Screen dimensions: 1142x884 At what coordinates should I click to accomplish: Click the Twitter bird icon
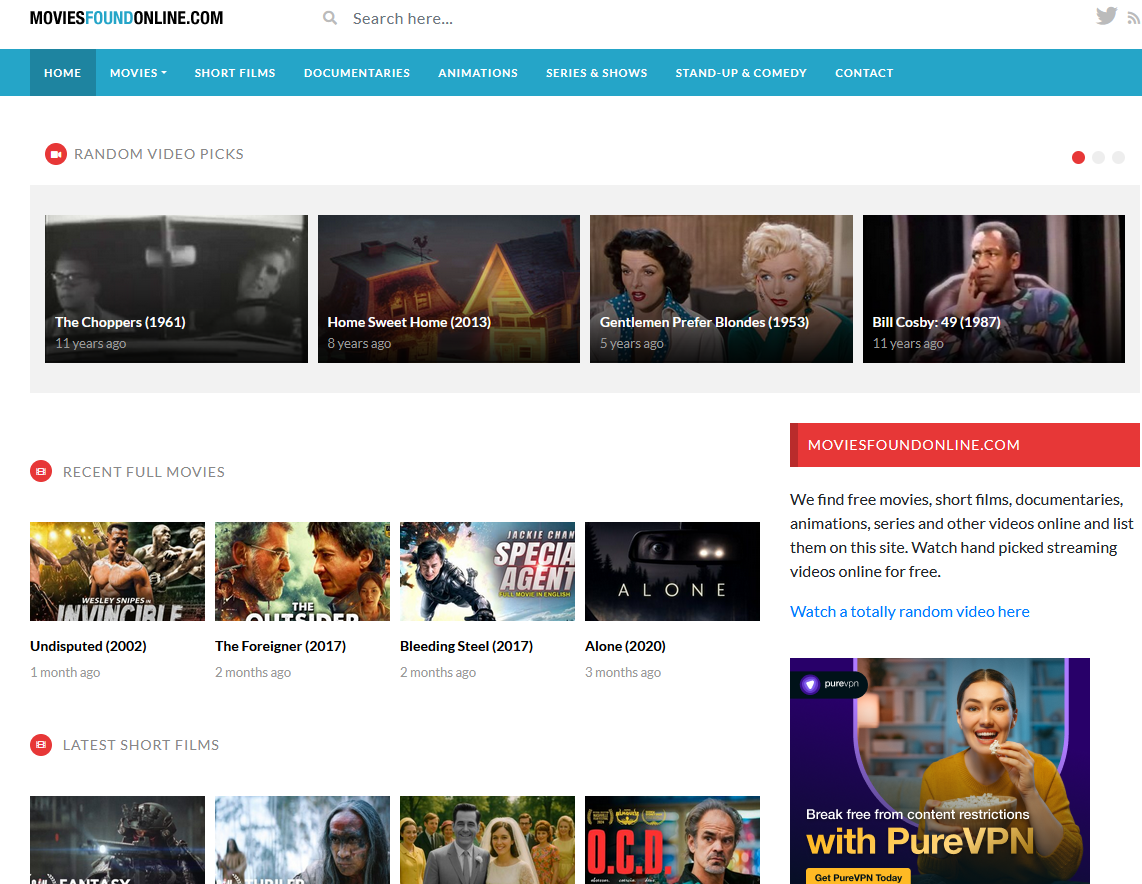(x=1106, y=16)
